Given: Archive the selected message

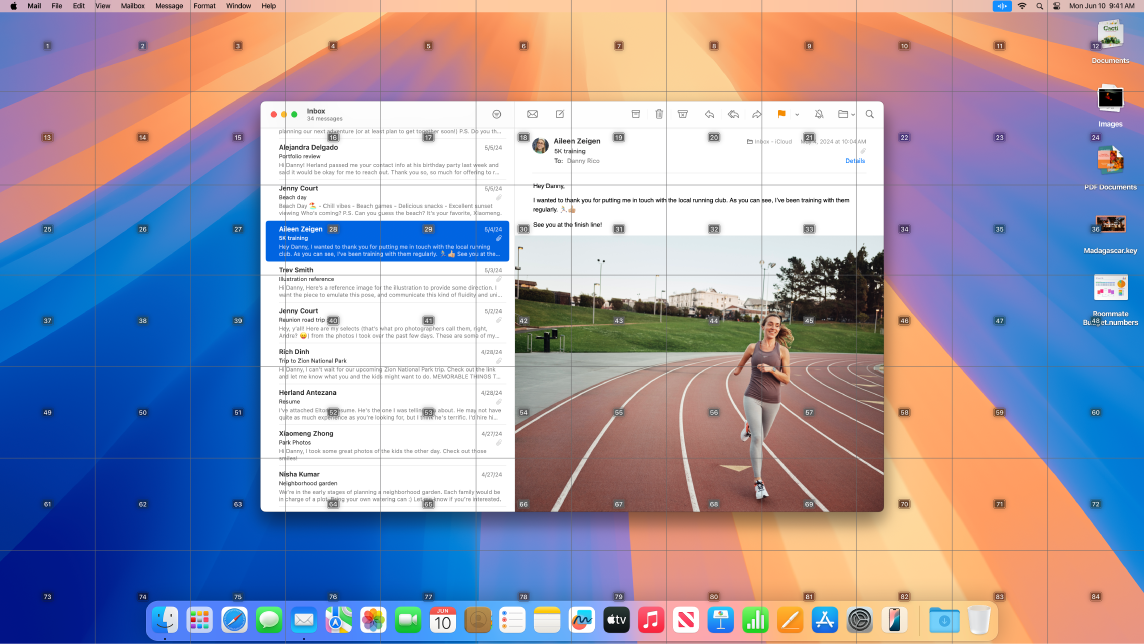Looking at the screenshot, I should click(x=636, y=114).
